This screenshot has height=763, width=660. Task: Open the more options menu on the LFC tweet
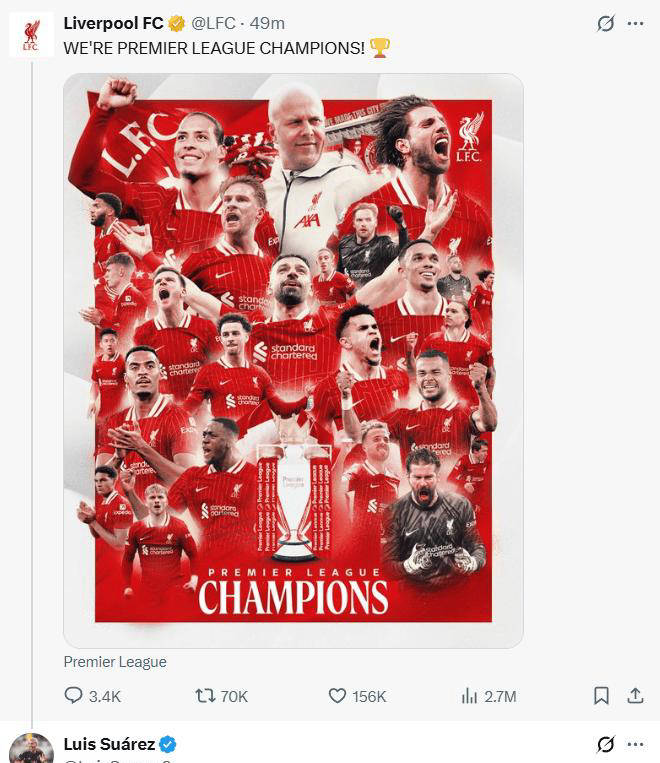(x=635, y=23)
